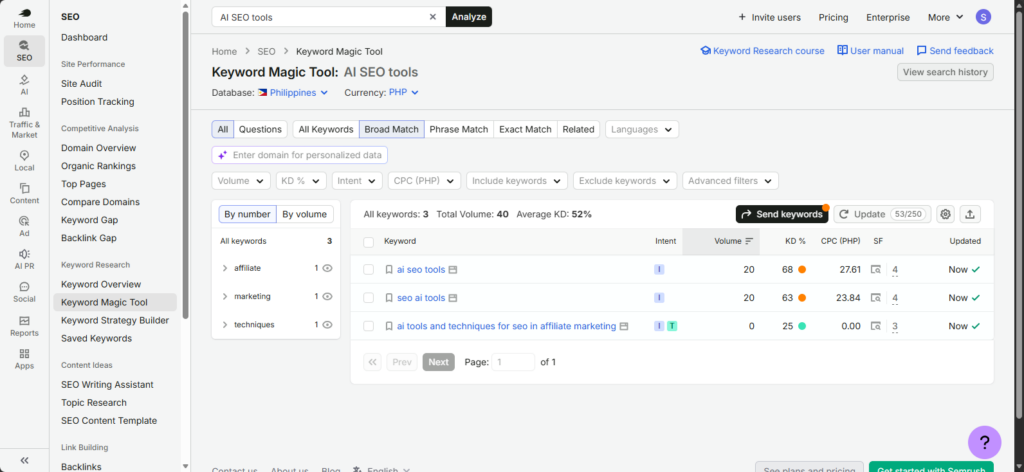Screen dimensions: 1024x472
Task: Click the sidebar vertical scrollbar
Action: click(x=185, y=163)
